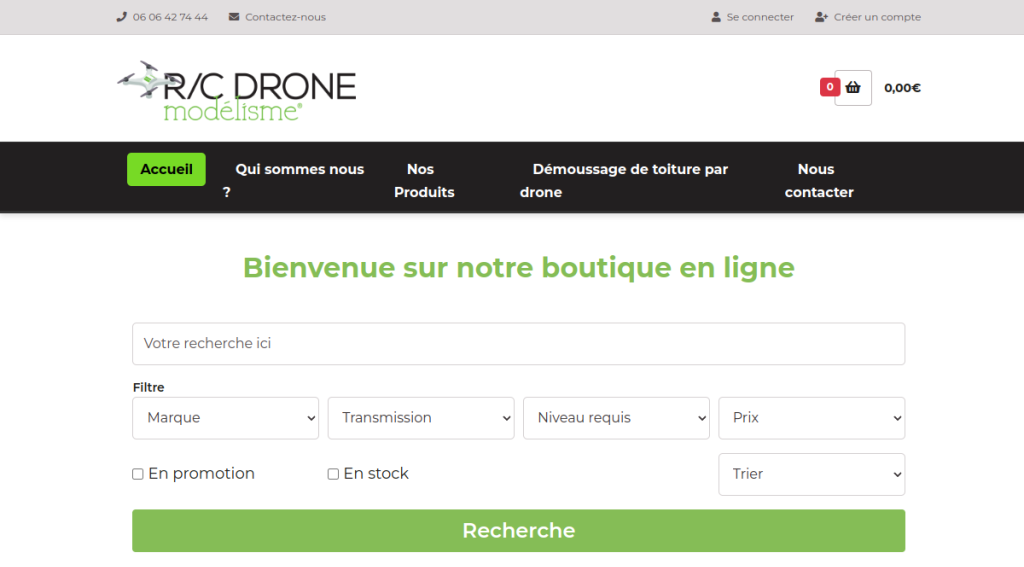Screen dimensions: 1024x567
Task: Check the En stock checkbox
Action: point(333,474)
